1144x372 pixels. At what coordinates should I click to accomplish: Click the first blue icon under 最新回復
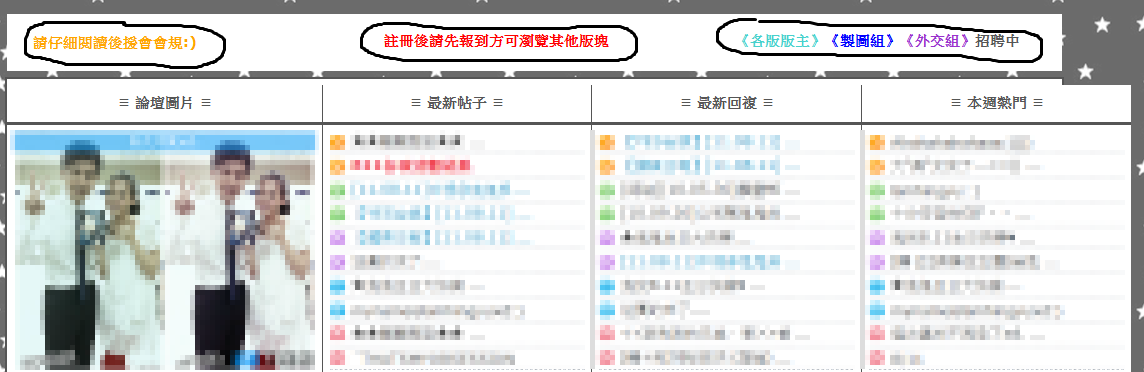tap(607, 286)
